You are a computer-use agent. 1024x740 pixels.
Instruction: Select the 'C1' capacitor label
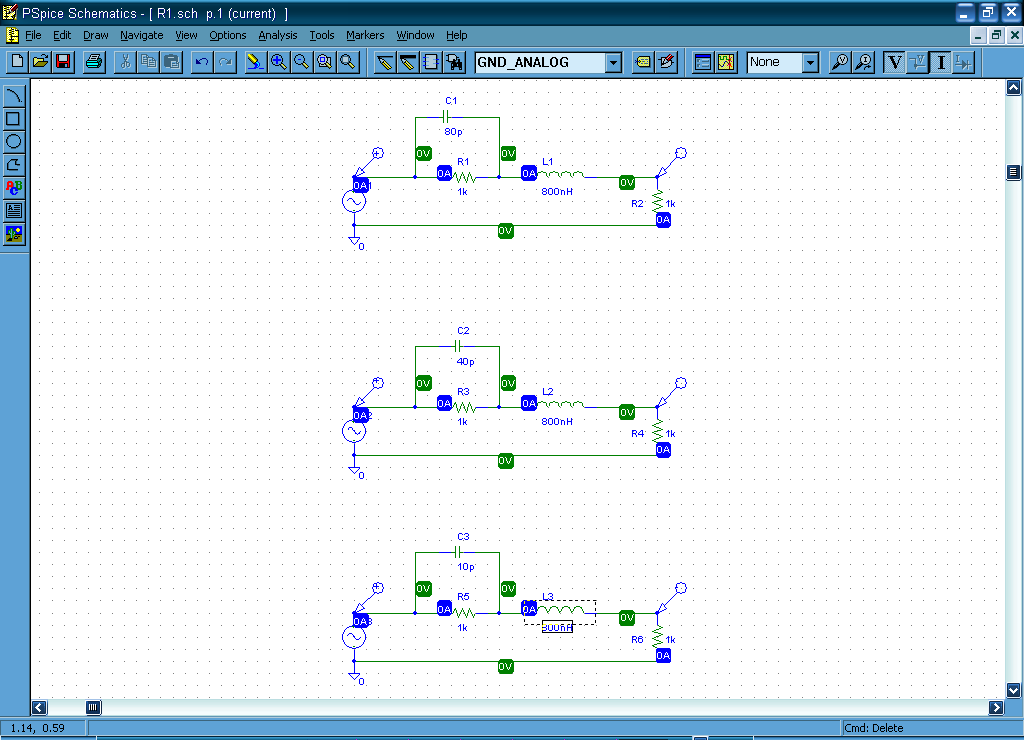tap(451, 101)
